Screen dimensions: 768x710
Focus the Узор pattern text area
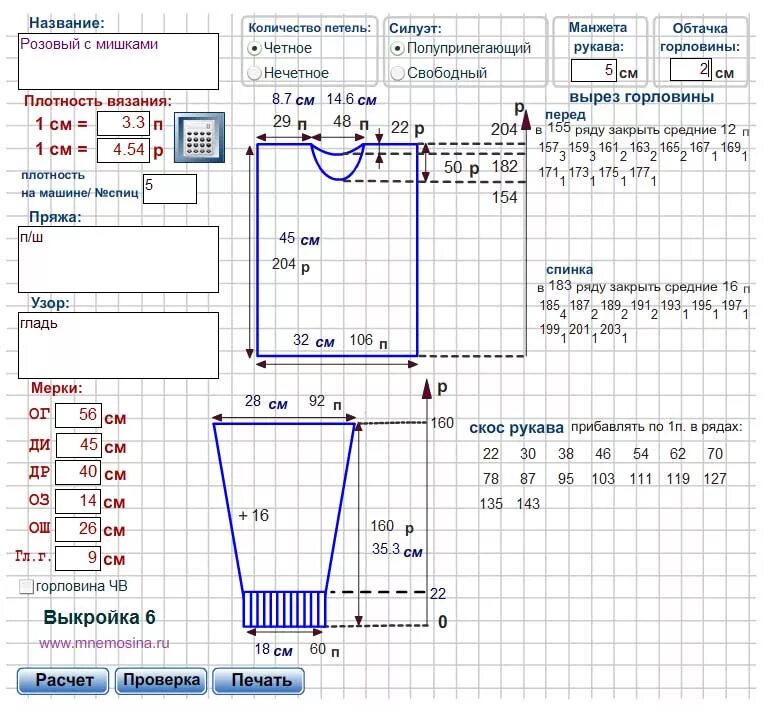(x=119, y=345)
